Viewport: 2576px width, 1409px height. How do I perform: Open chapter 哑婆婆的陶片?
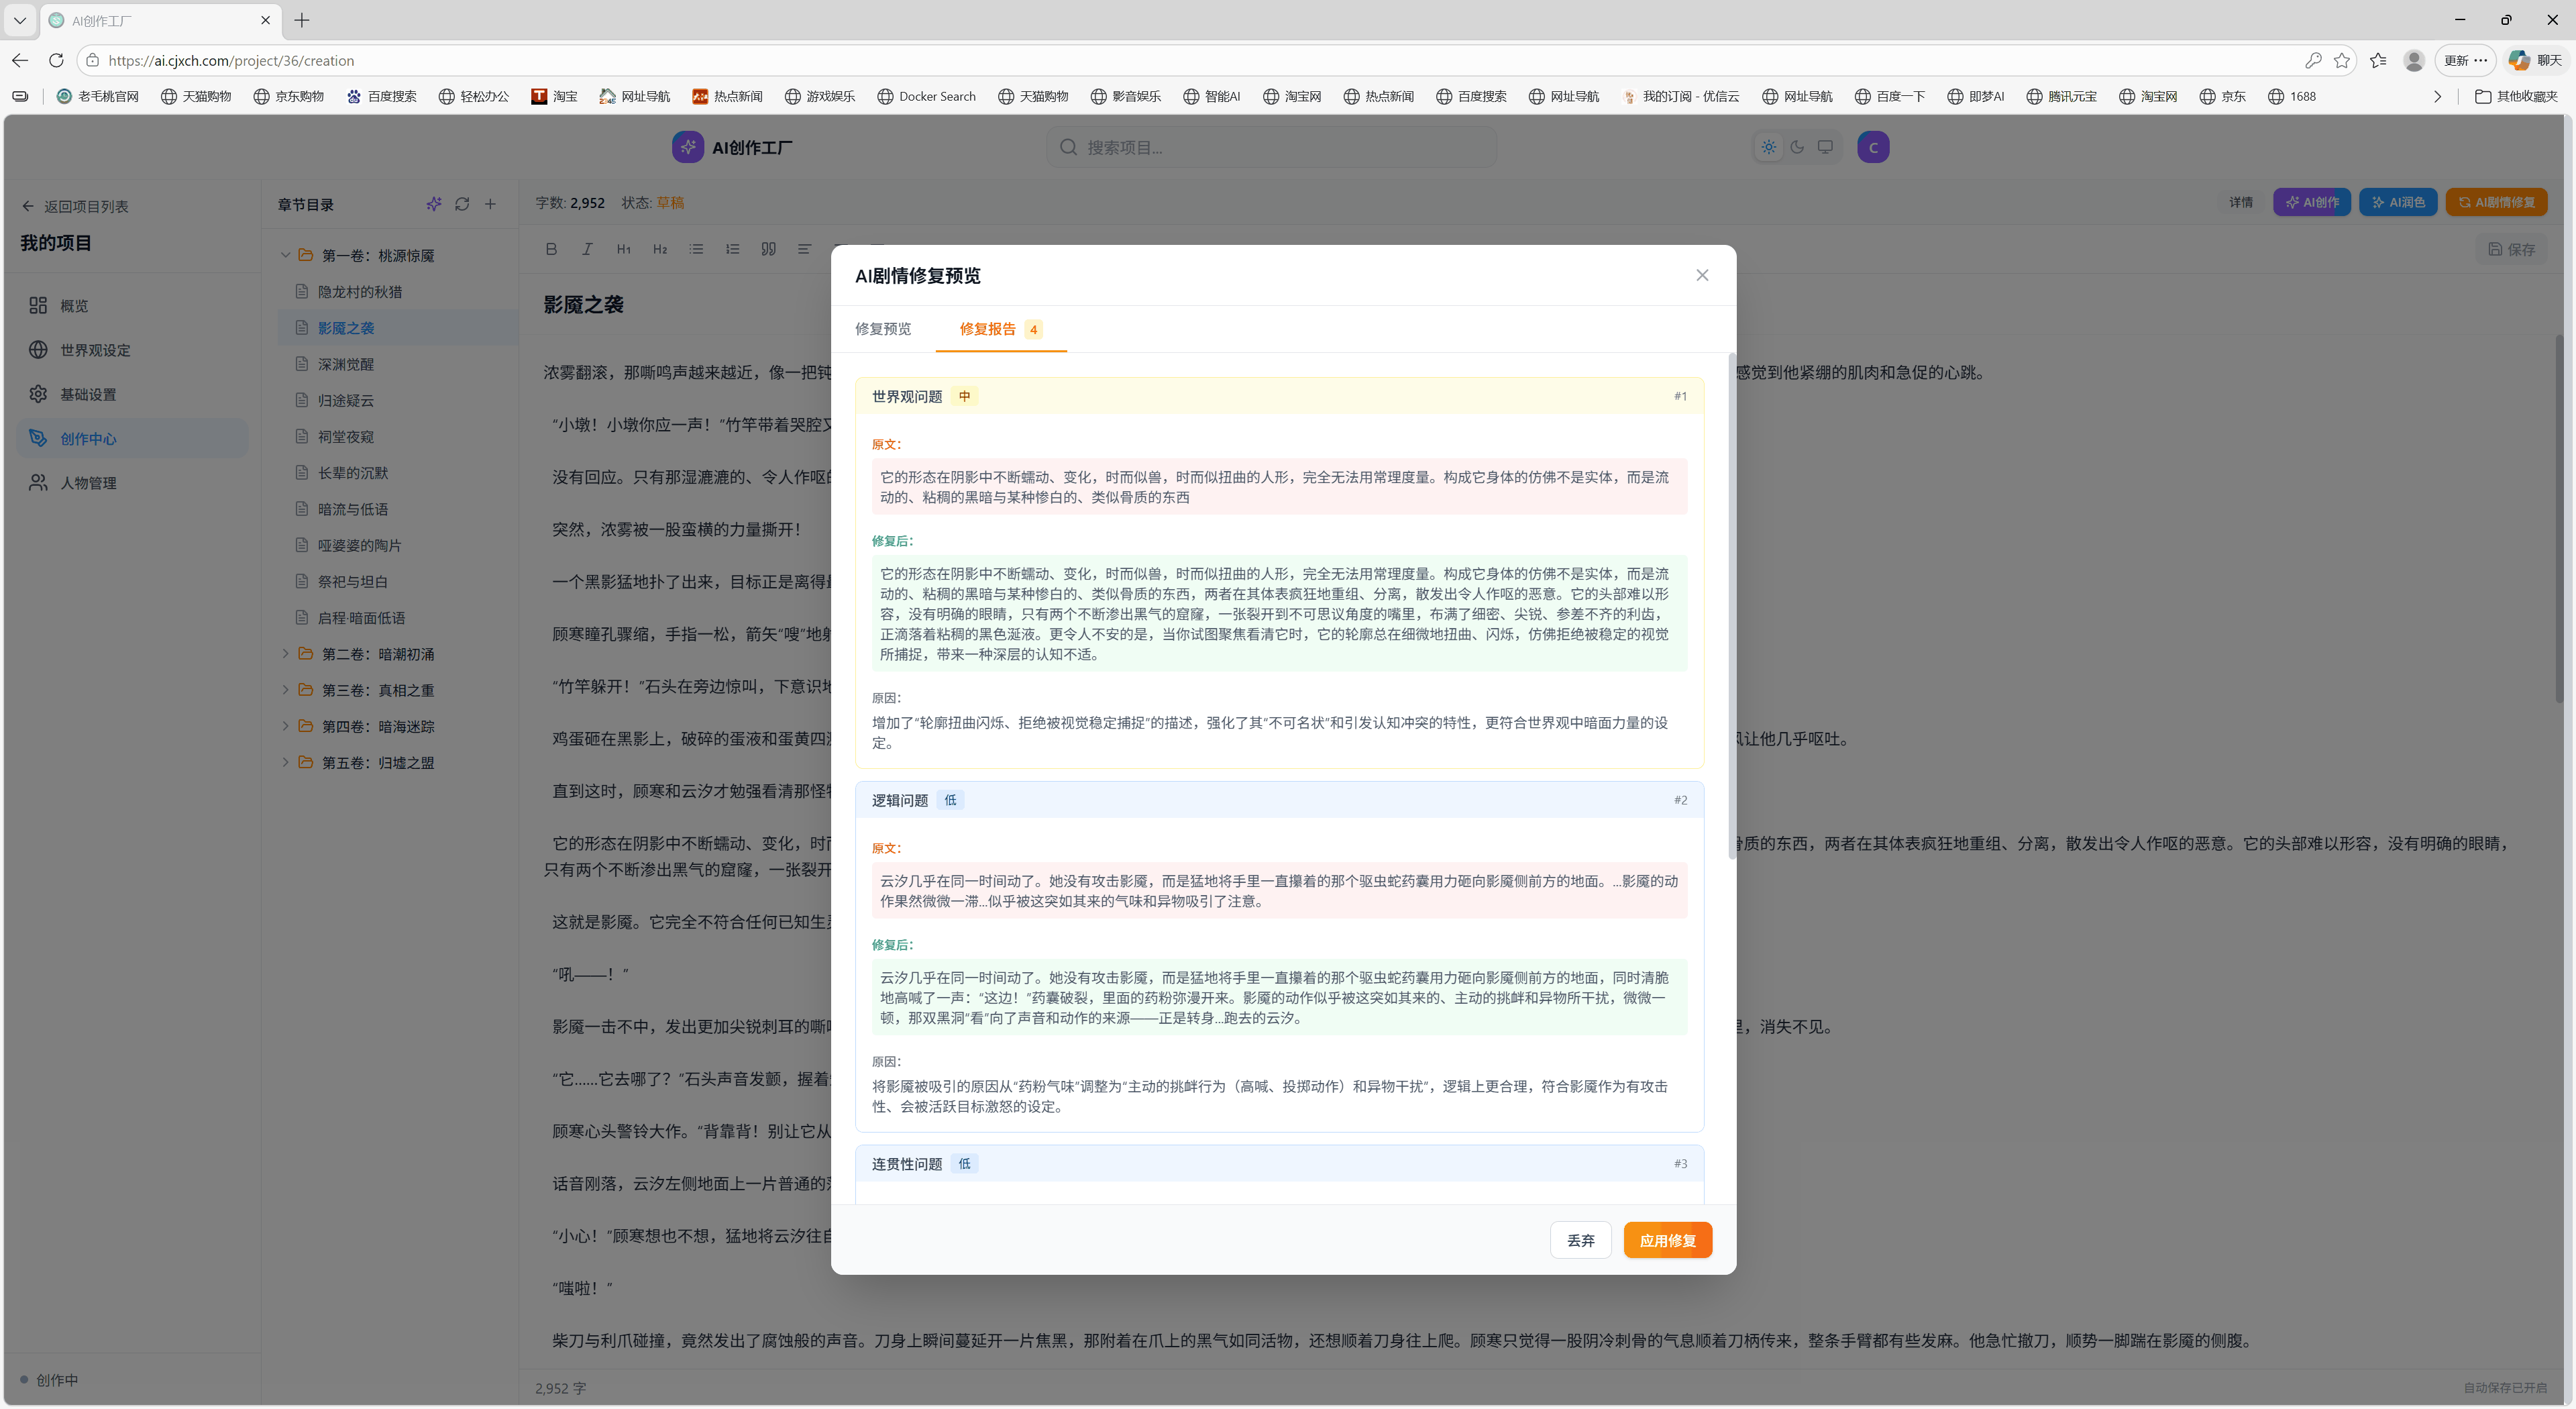(398, 545)
